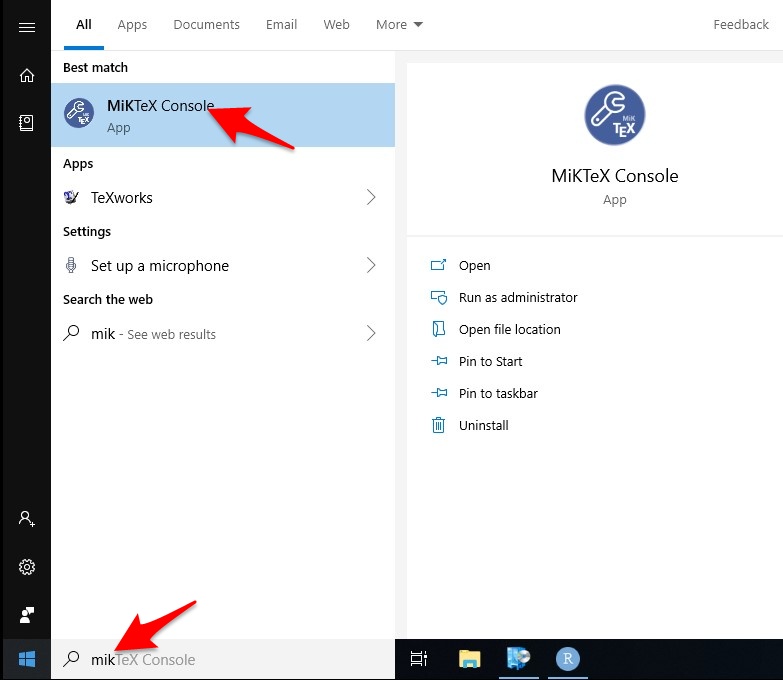Select the All tab
The width and height of the screenshot is (783, 680).
[x=83, y=24]
